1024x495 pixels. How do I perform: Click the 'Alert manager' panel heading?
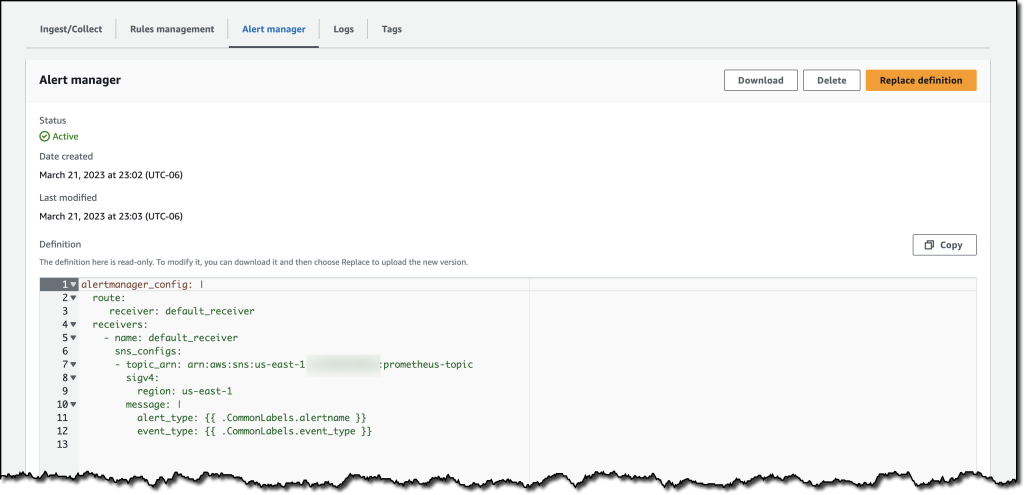click(80, 80)
